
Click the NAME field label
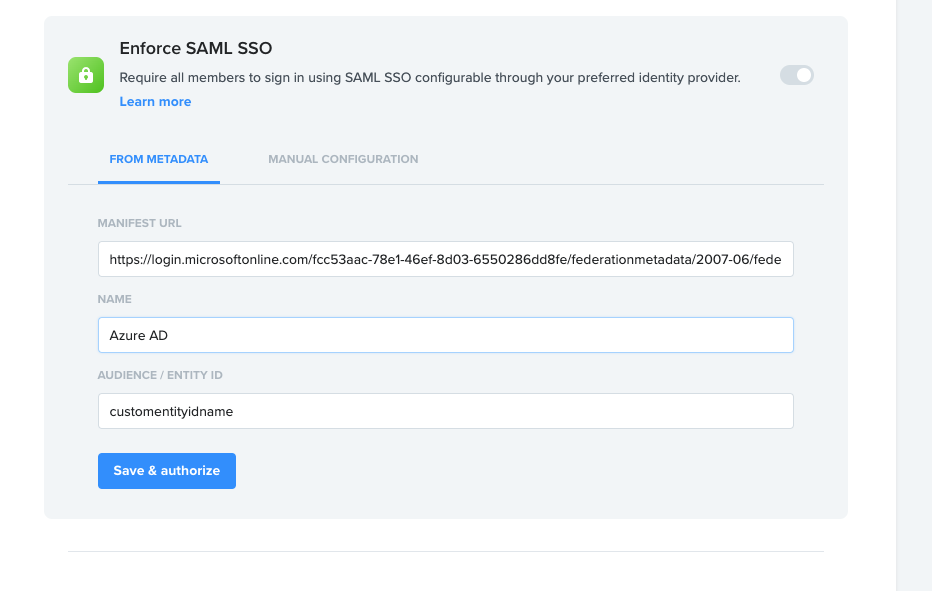tap(115, 299)
